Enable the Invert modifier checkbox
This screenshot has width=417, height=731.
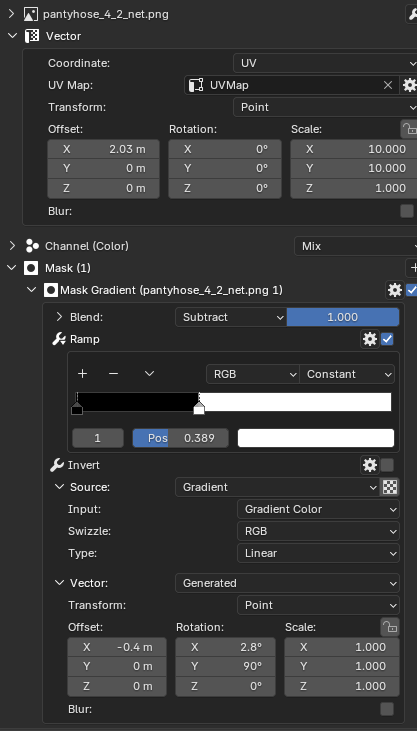[387, 465]
